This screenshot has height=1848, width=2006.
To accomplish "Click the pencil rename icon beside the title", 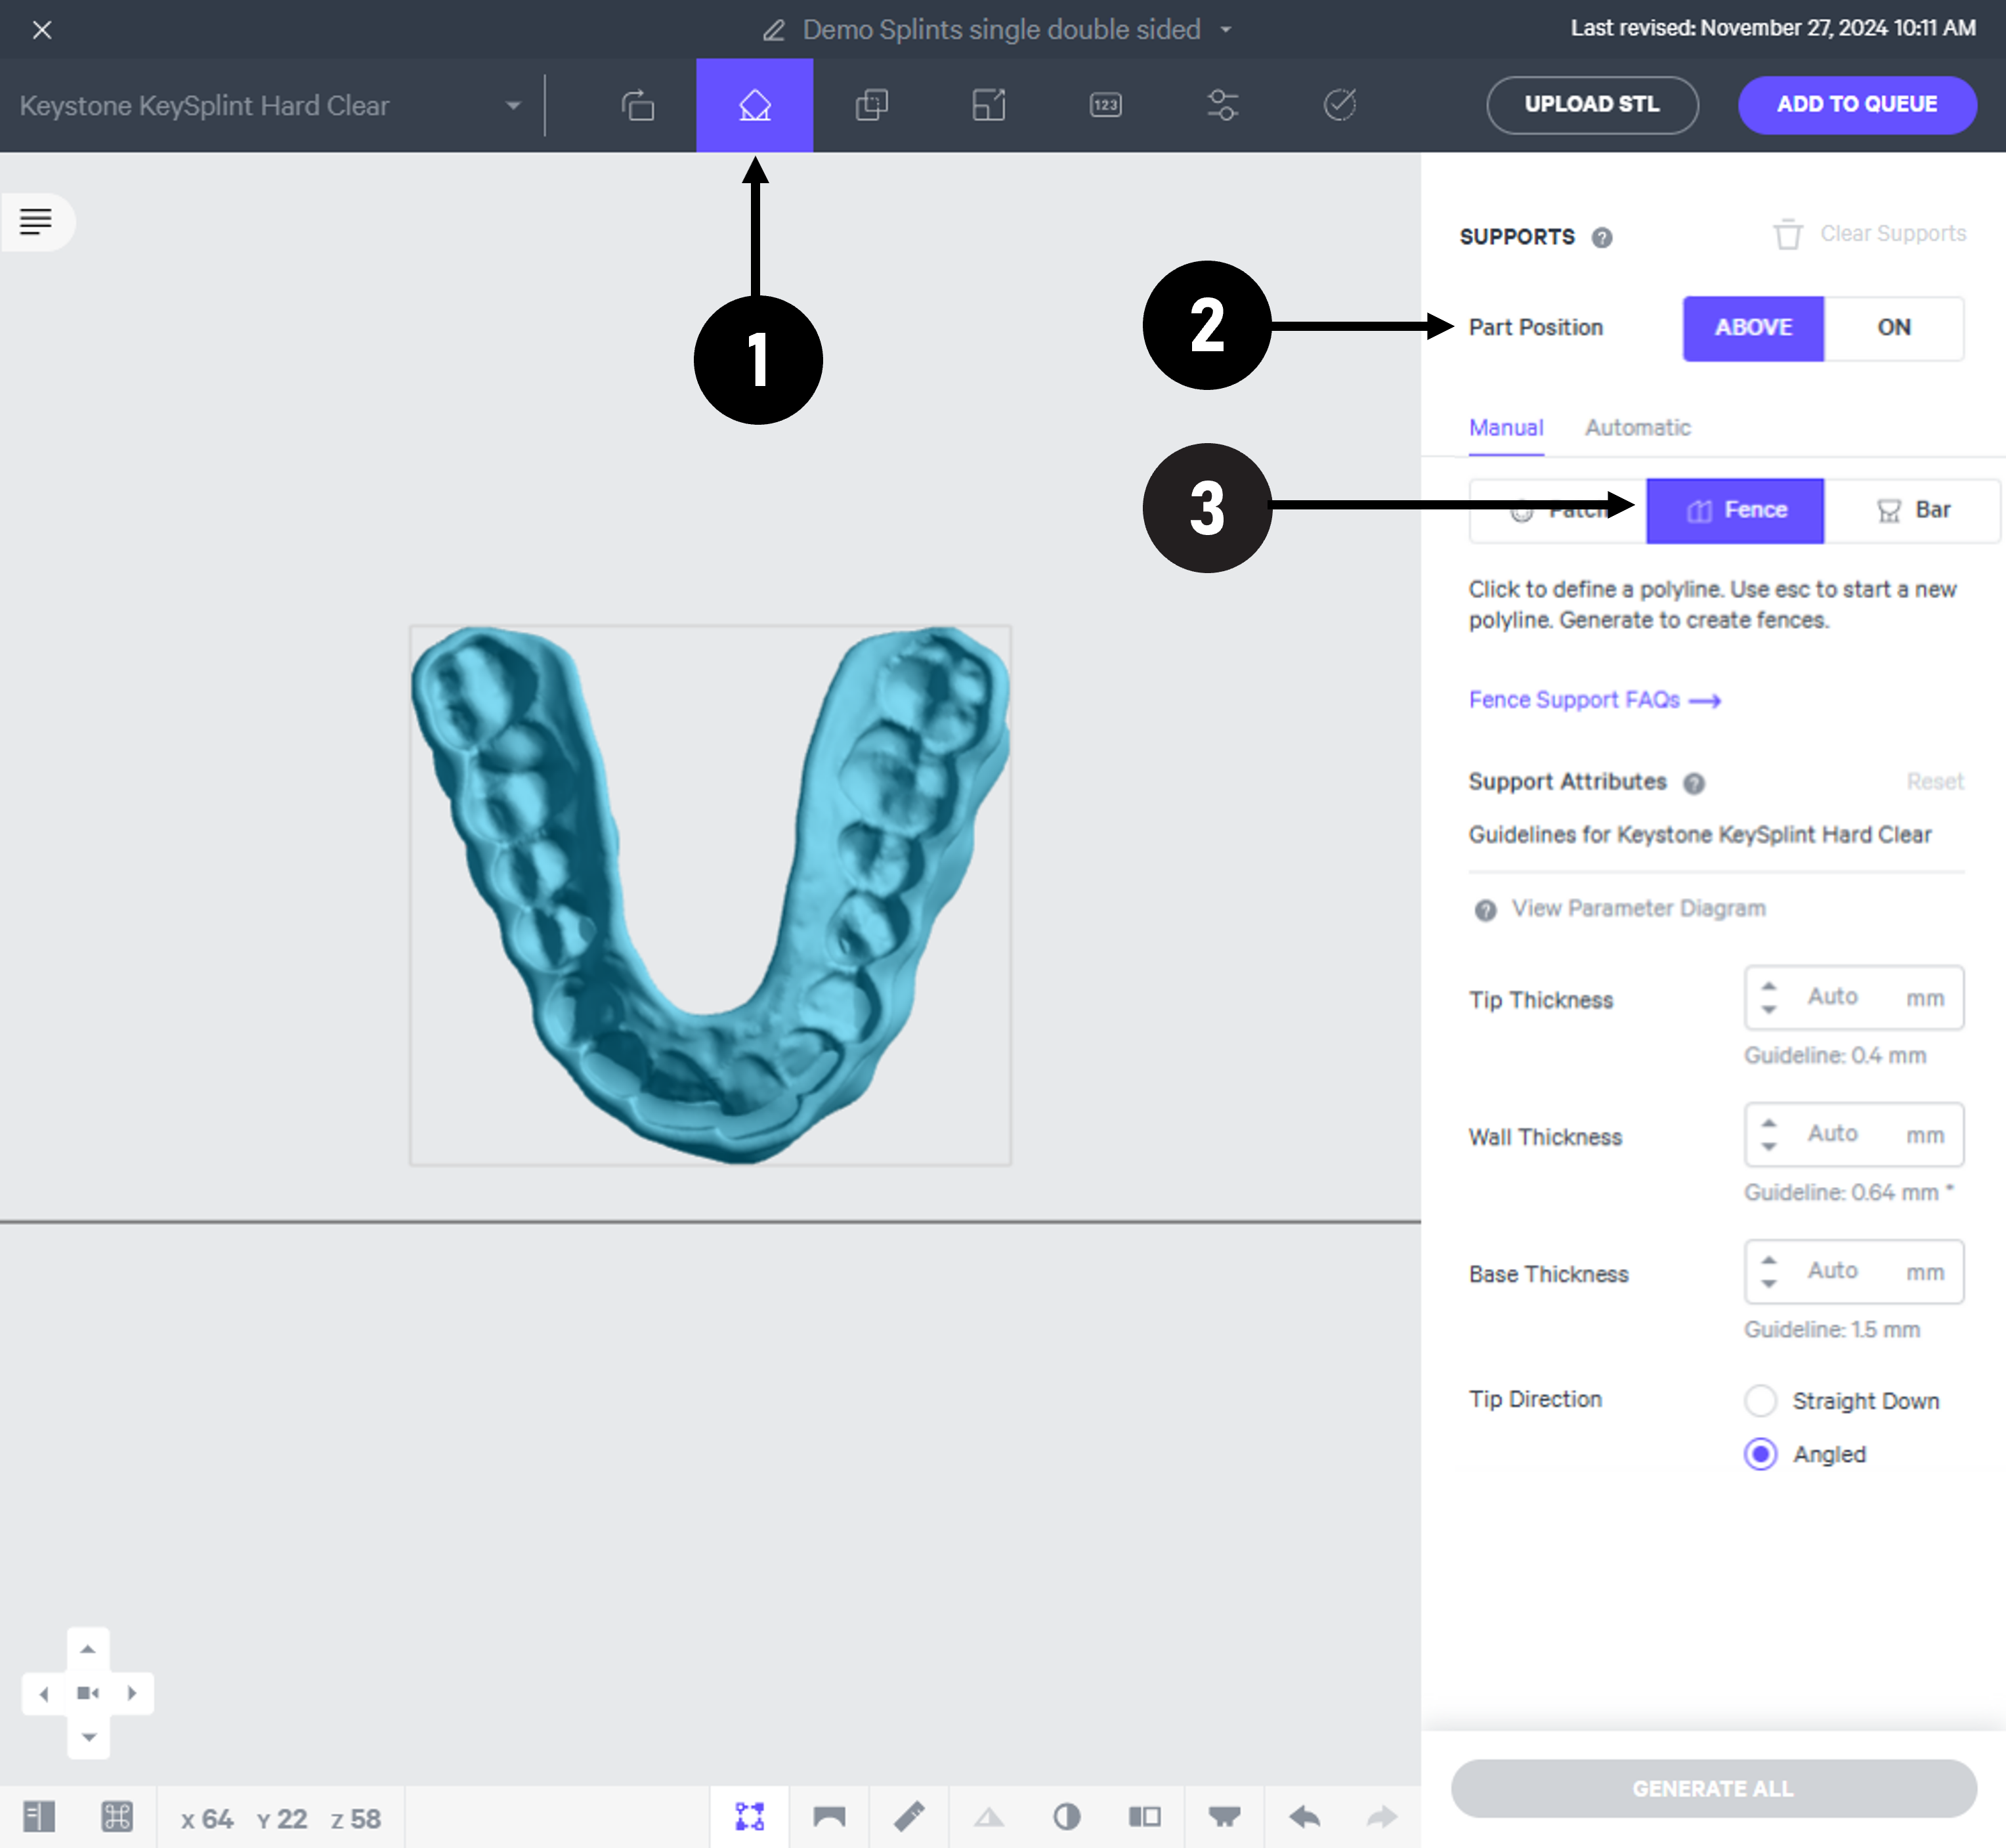I will [773, 30].
